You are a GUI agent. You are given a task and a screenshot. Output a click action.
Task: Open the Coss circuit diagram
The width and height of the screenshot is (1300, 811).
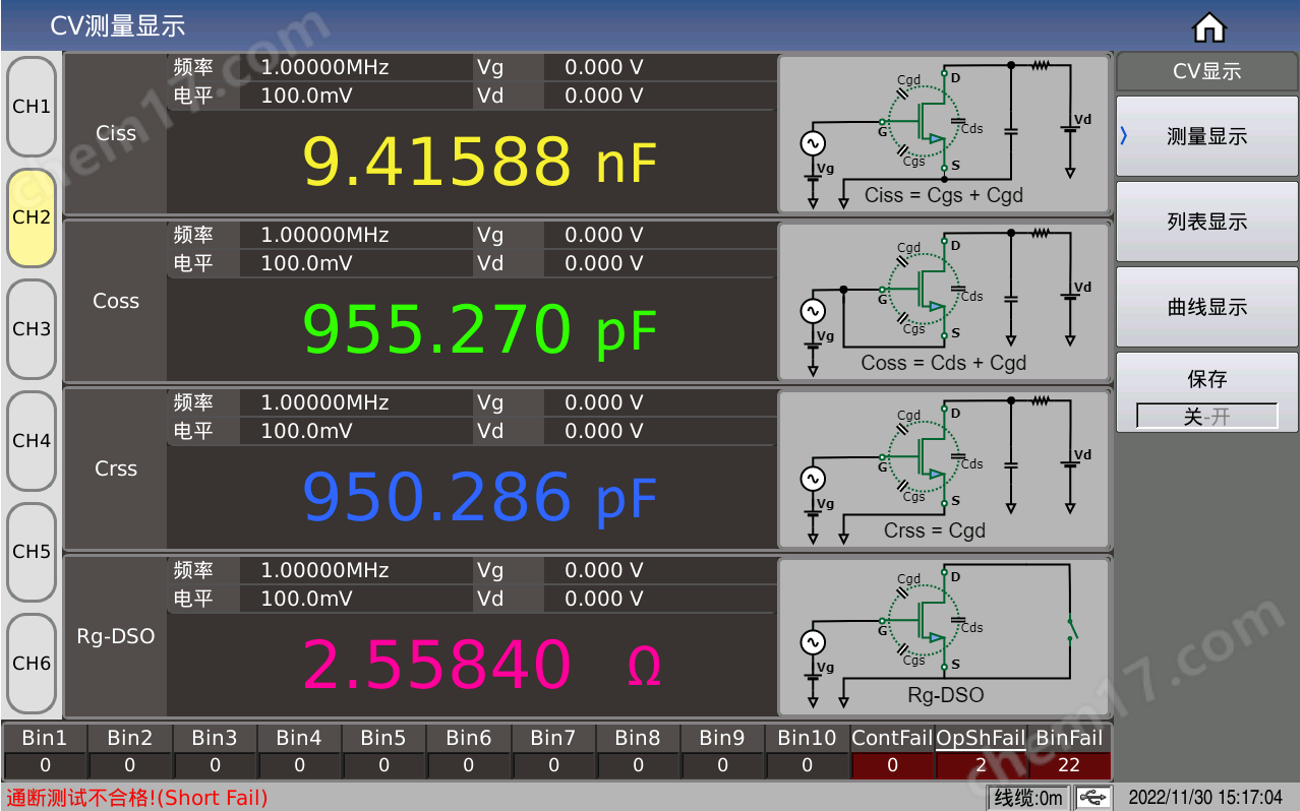pos(943,301)
